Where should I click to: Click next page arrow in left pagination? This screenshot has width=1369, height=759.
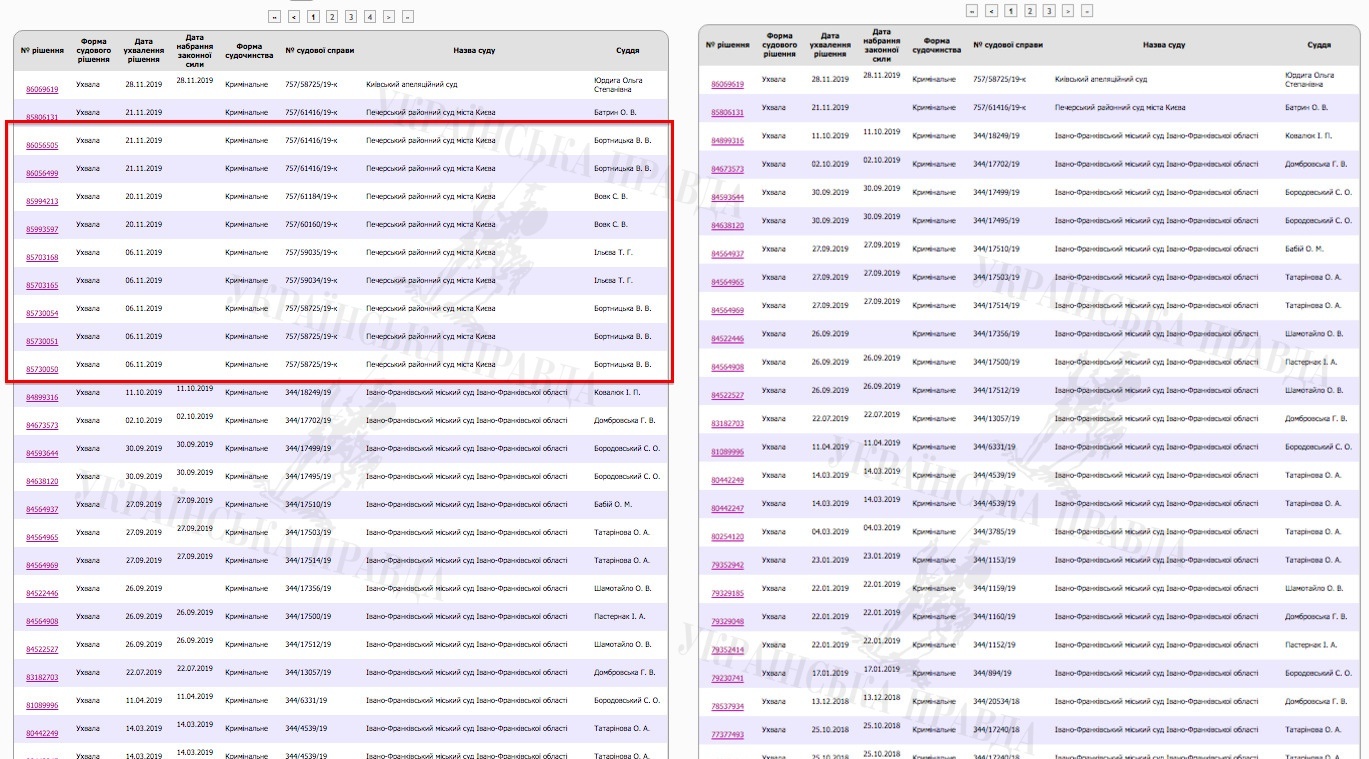[388, 17]
